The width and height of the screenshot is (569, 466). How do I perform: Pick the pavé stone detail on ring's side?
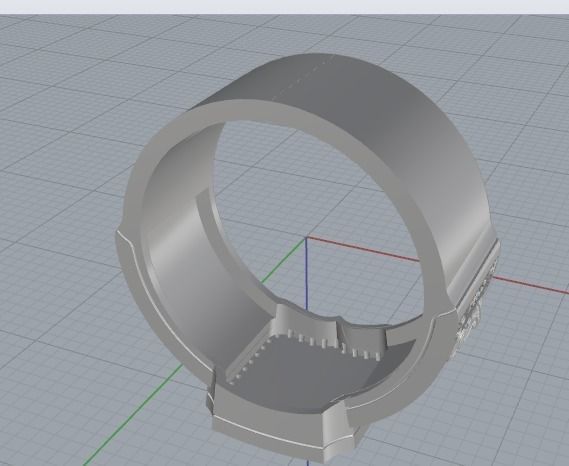tap(475, 306)
